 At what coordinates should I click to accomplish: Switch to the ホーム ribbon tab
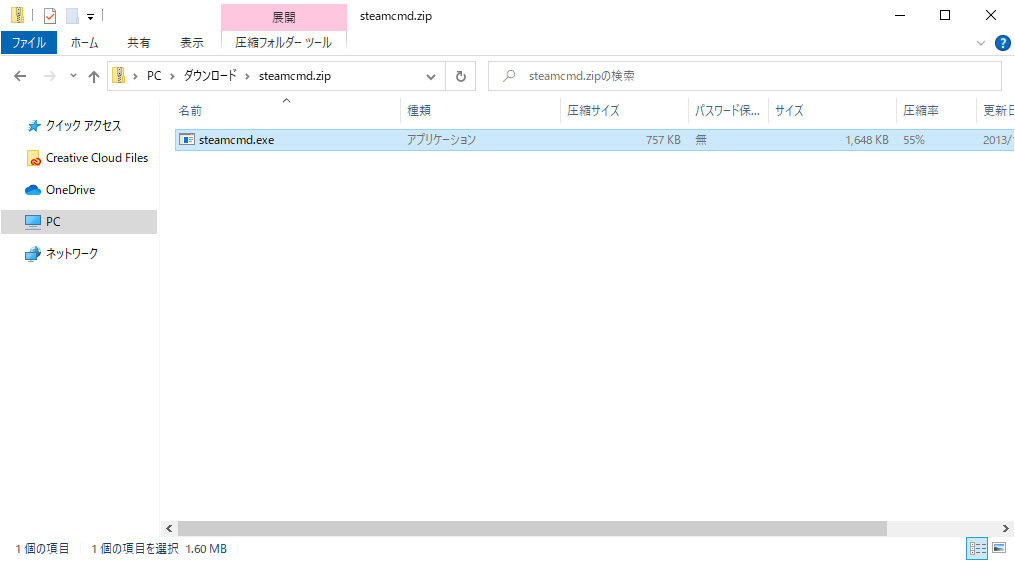[84, 43]
